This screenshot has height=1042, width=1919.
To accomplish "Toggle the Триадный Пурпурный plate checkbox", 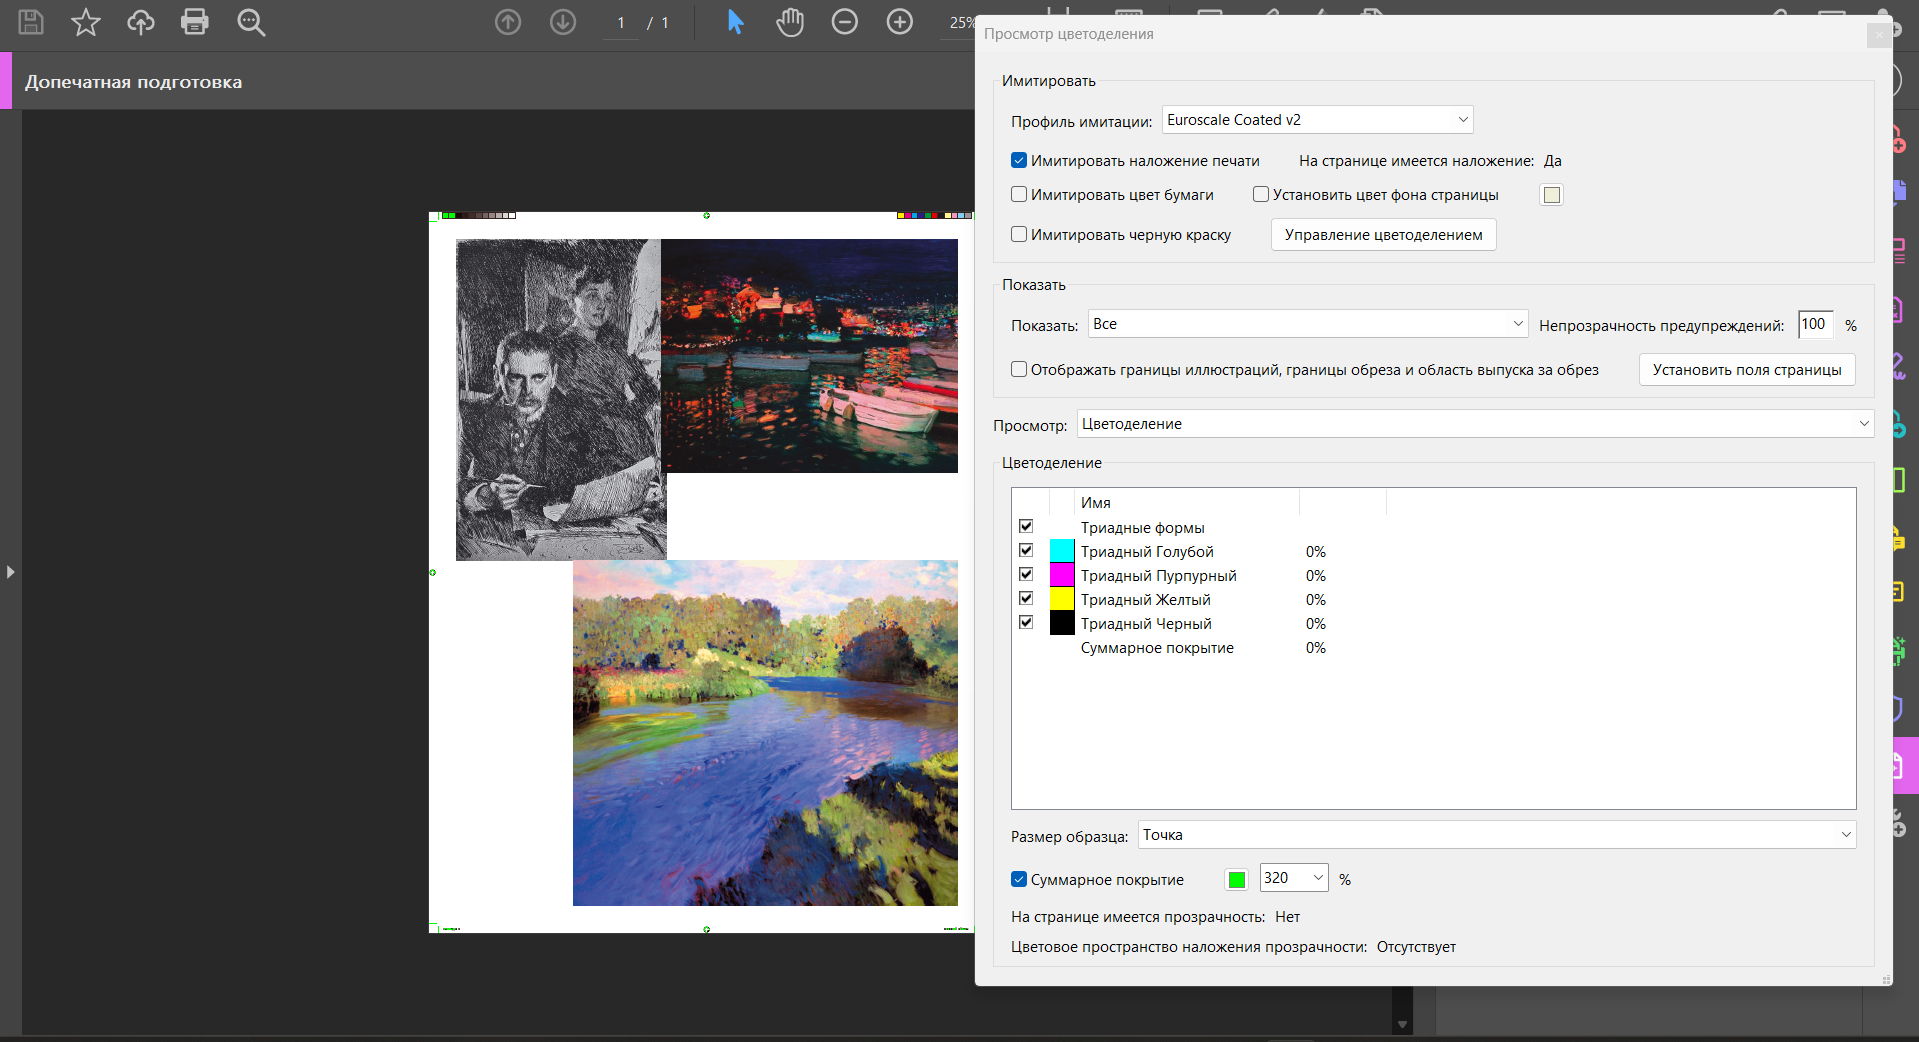I will point(1026,575).
